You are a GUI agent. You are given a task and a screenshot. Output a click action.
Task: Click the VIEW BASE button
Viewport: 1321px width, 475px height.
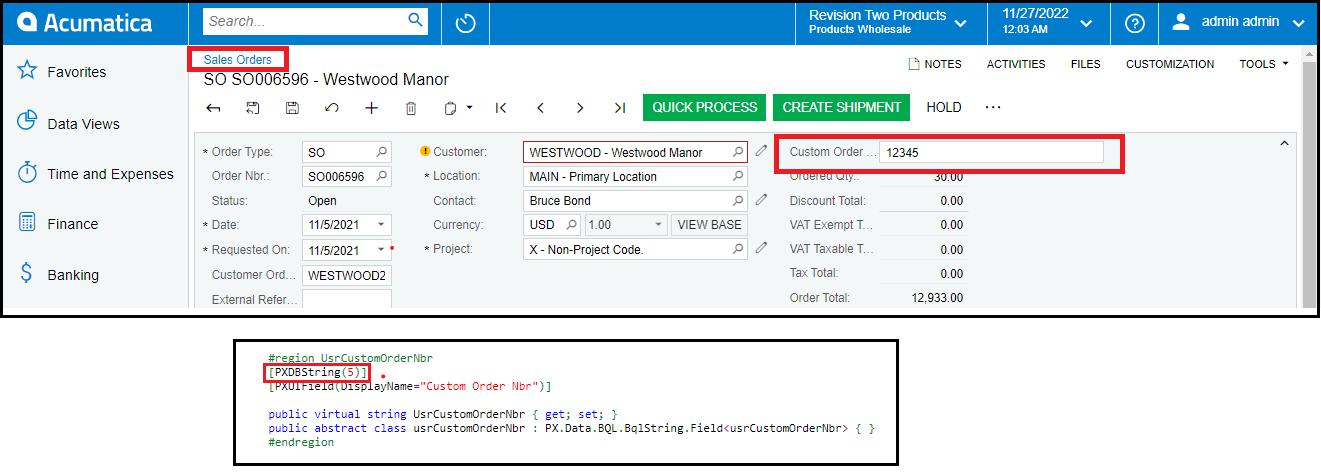709,225
